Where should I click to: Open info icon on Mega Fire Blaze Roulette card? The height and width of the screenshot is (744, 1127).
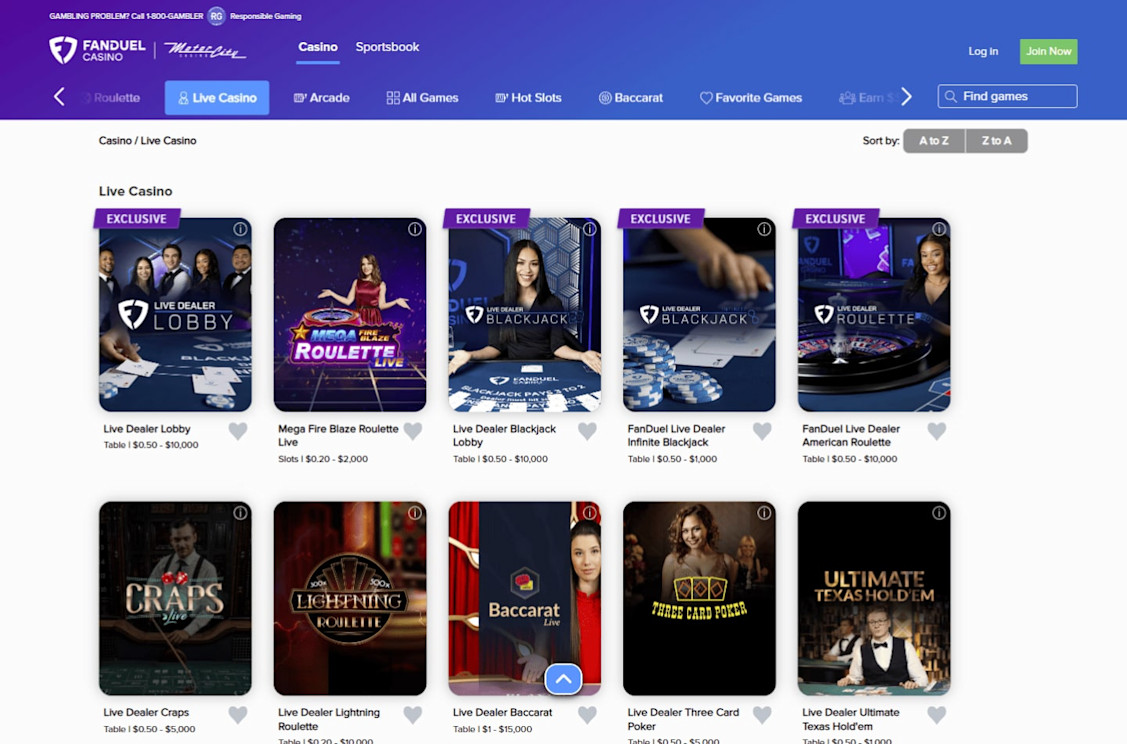tap(415, 229)
